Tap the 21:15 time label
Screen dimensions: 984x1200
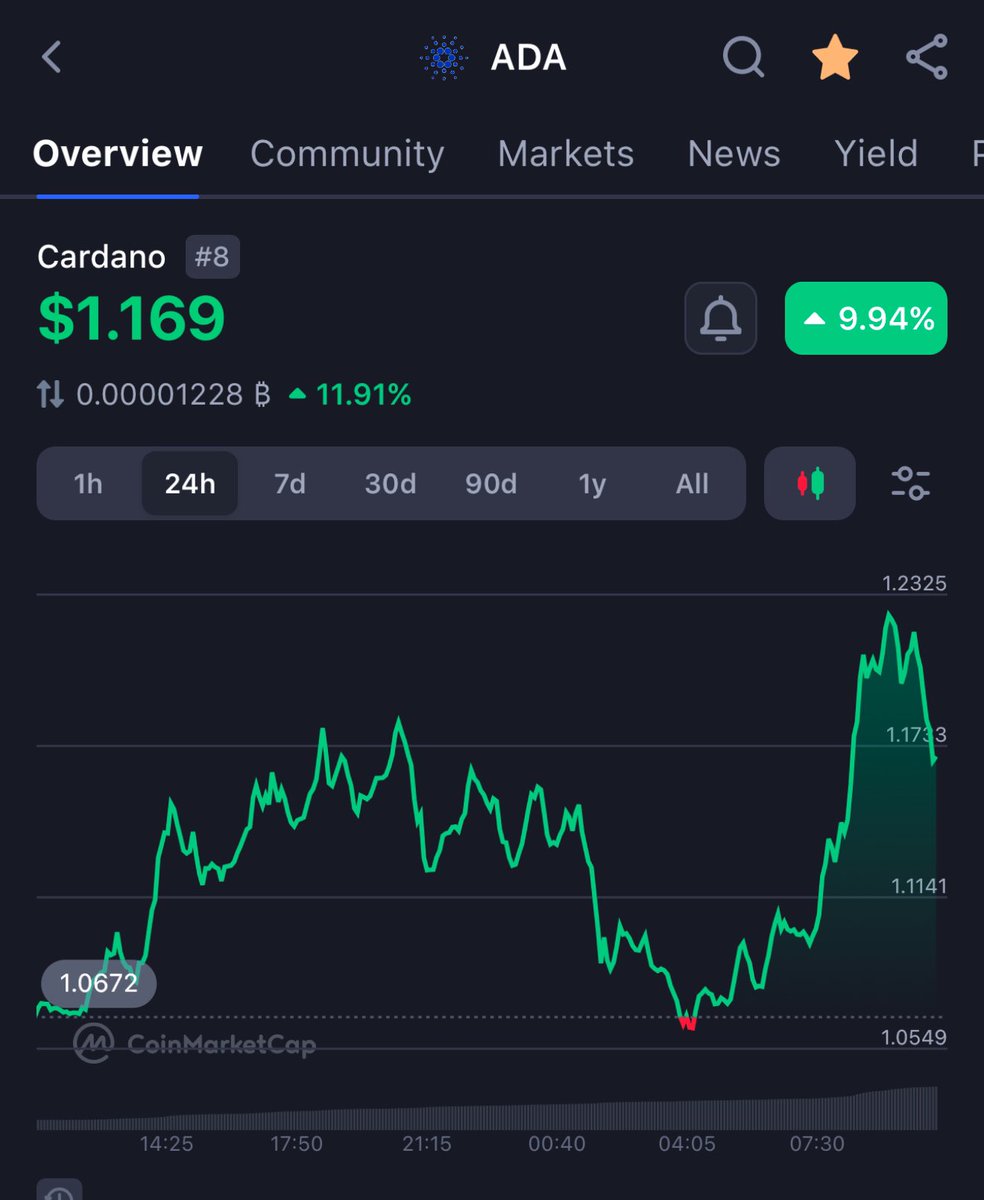[427, 1143]
